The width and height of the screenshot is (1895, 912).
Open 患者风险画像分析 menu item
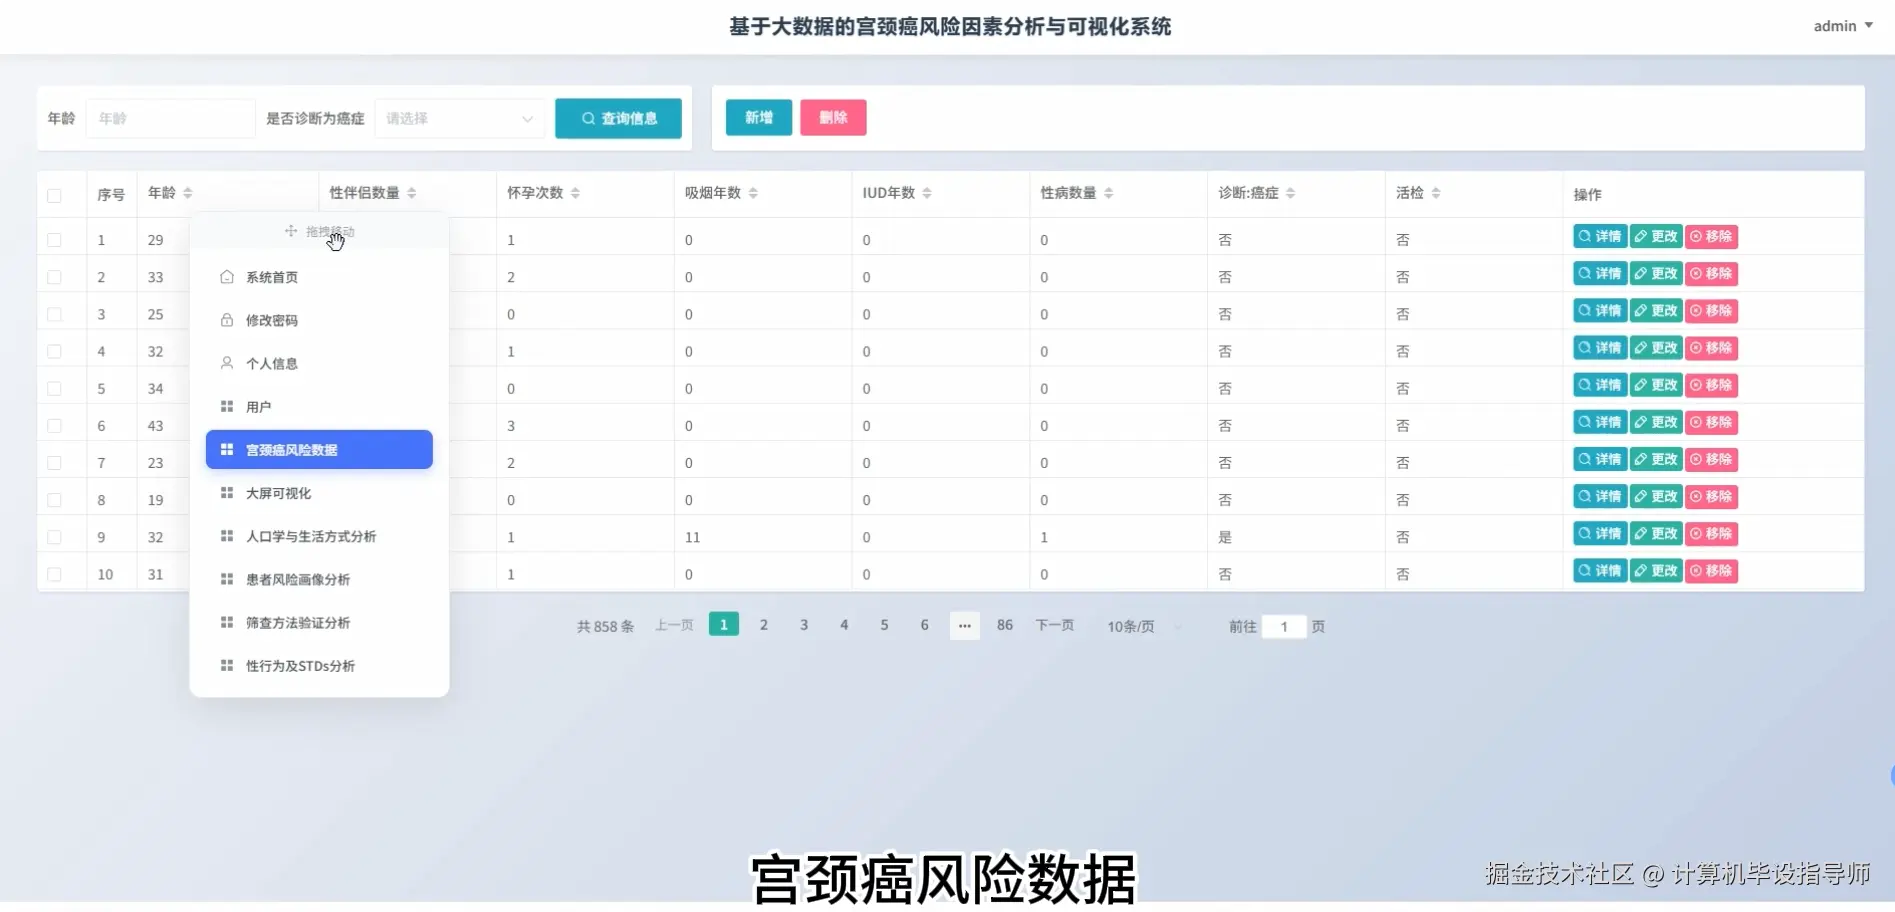coord(319,579)
